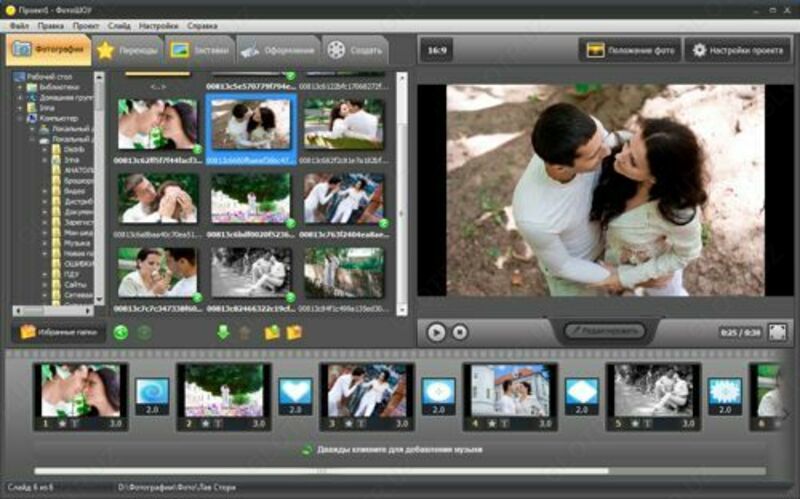Click the burst transition after slide 5
800x499 pixels.
click(724, 391)
